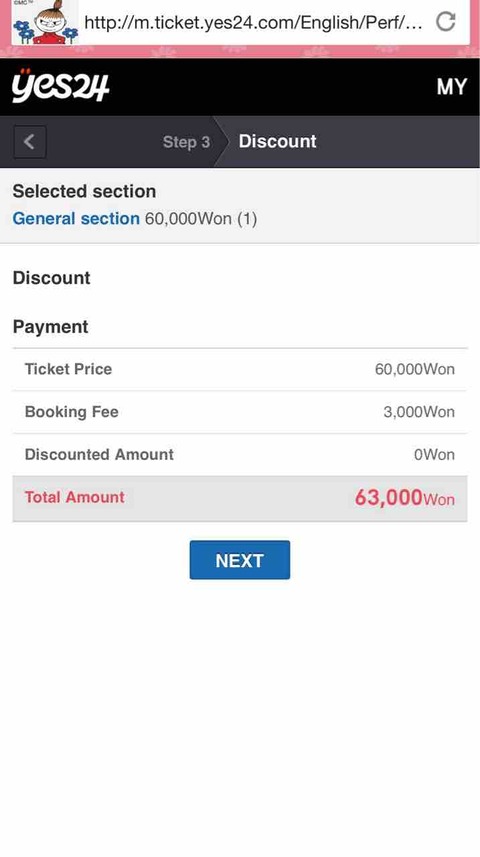480x857 pixels.
Task: Tap the 63,000Won total value
Action: pyautogui.click(x=405, y=498)
